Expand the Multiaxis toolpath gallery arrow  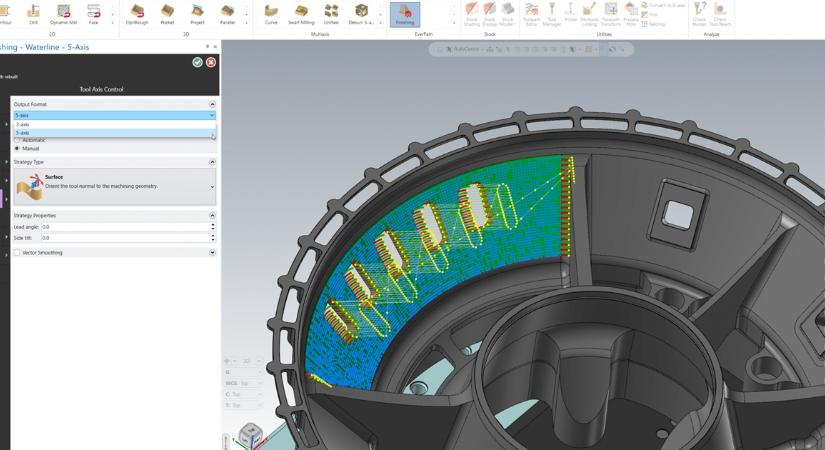pyautogui.click(x=380, y=23)
